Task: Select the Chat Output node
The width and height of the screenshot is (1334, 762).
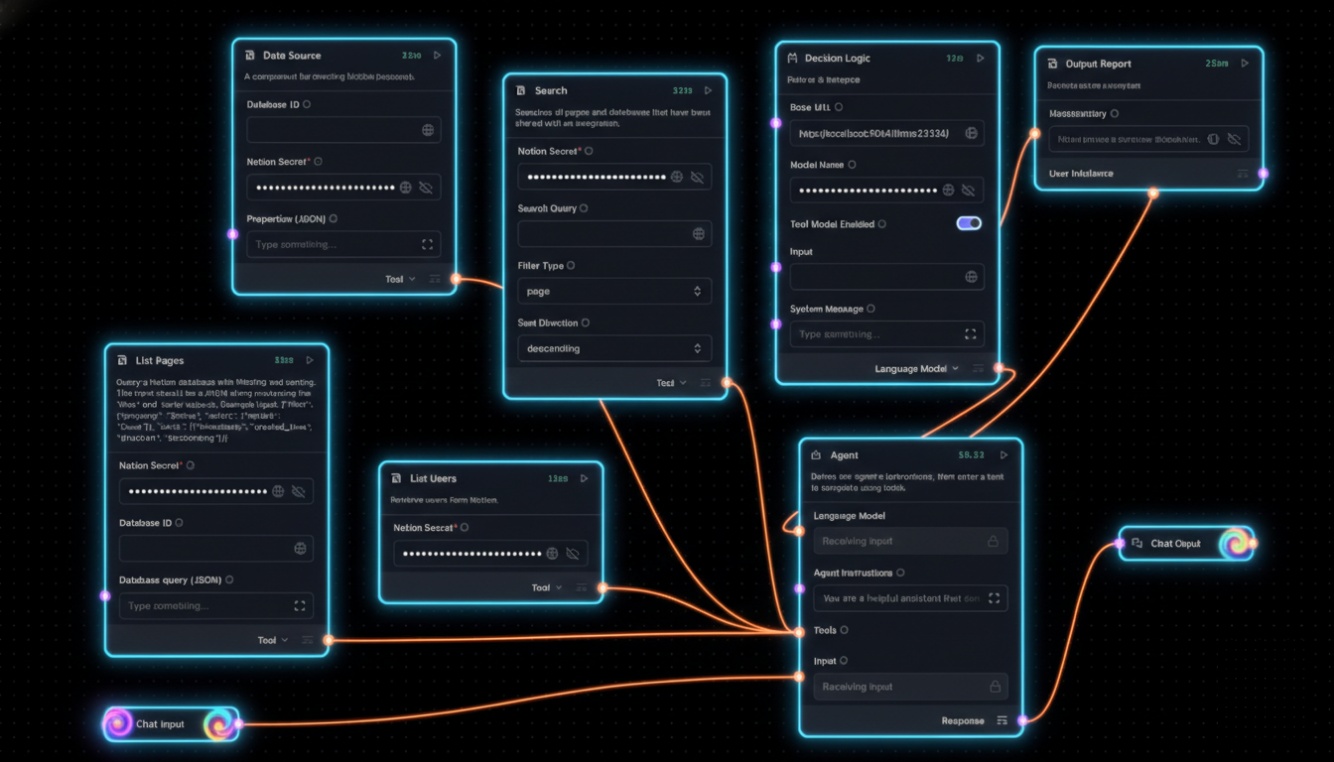Action: pyautogui.click(x=1175, y=544)
